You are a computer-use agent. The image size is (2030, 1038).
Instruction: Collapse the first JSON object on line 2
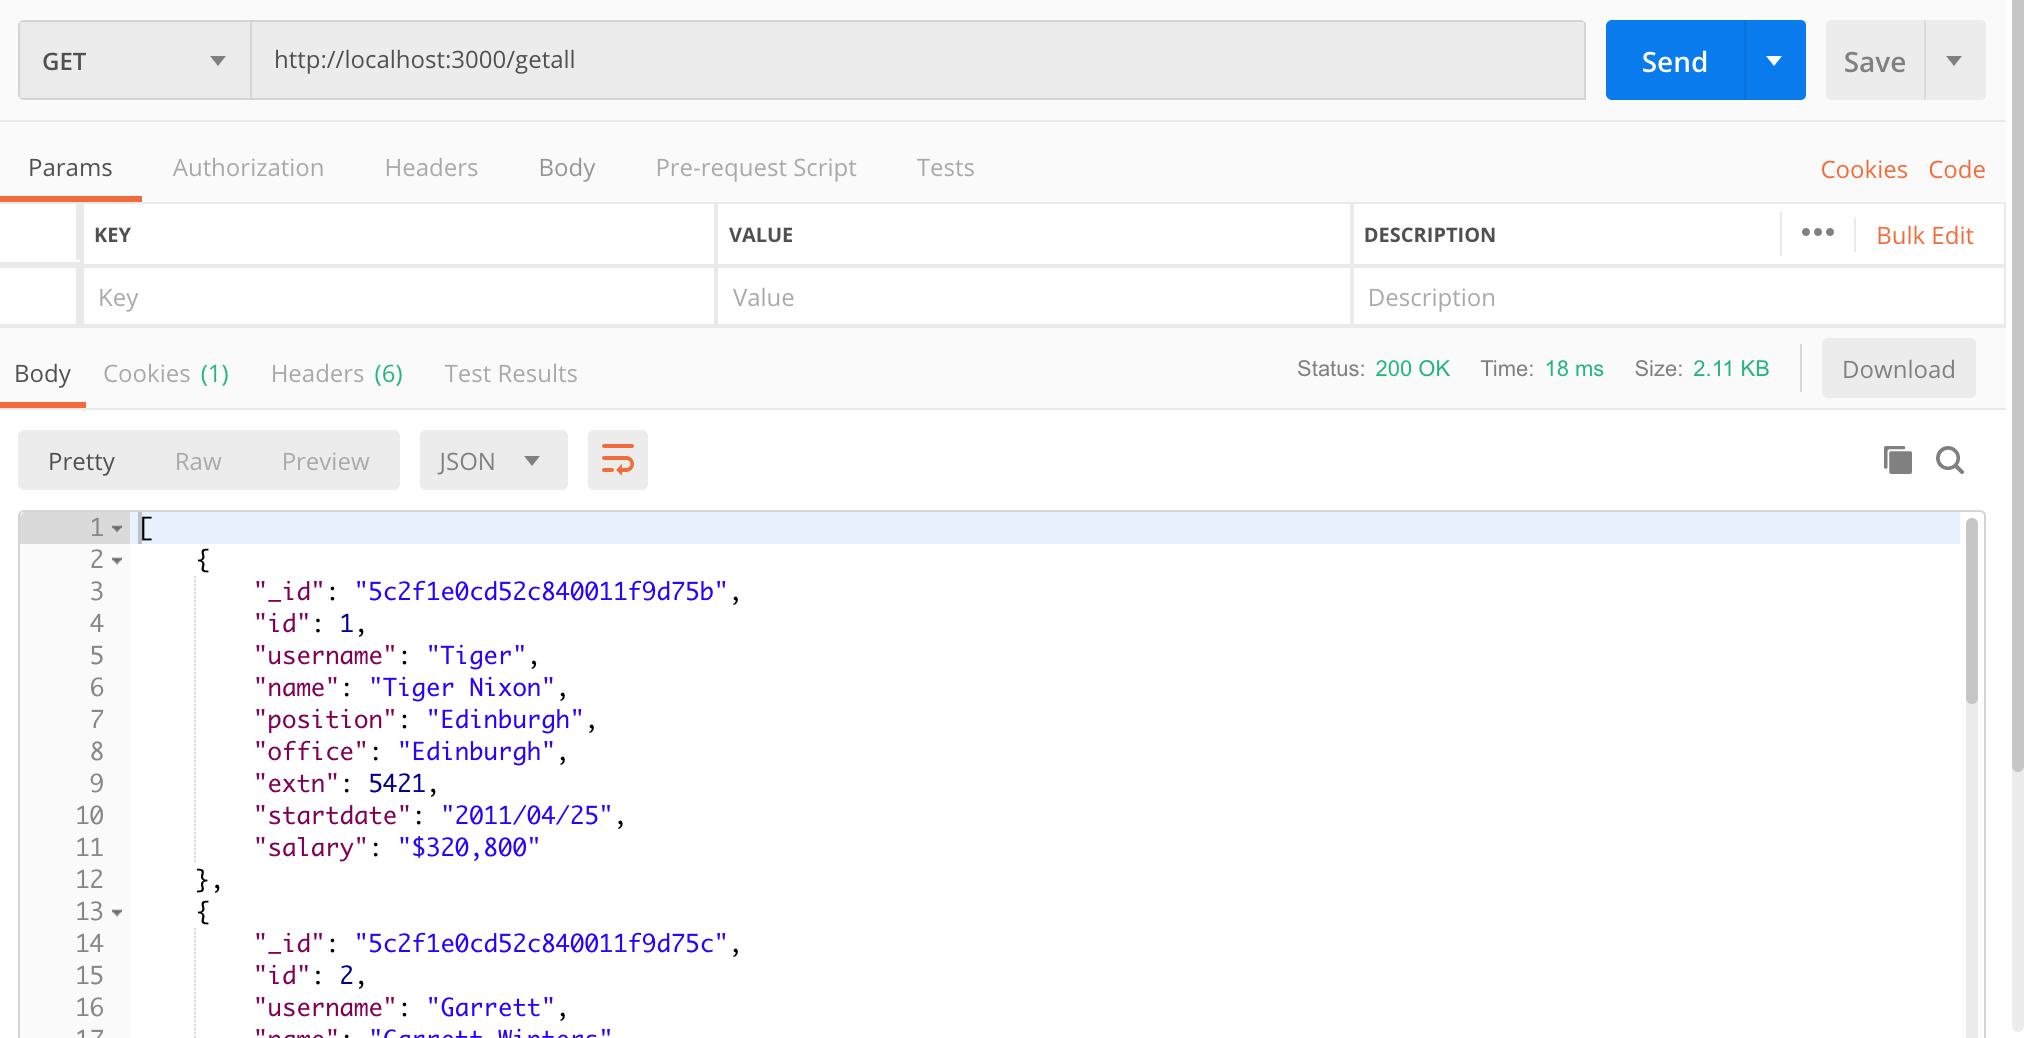[117, 560]
